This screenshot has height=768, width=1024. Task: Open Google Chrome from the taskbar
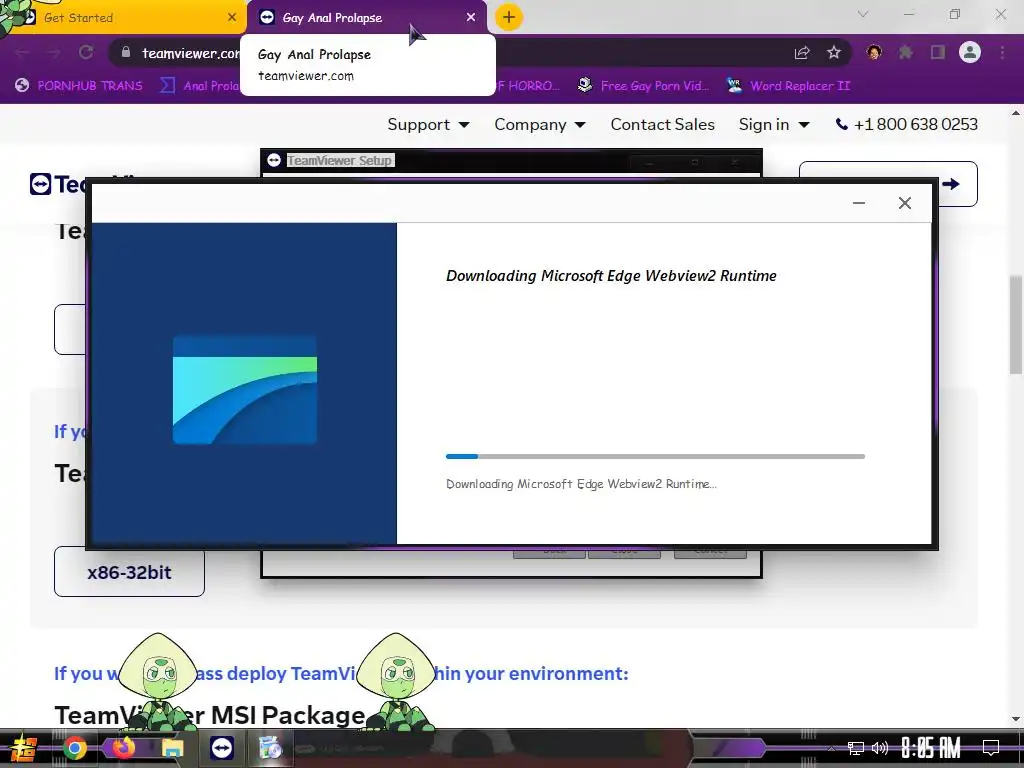click(x=74, y=748)
